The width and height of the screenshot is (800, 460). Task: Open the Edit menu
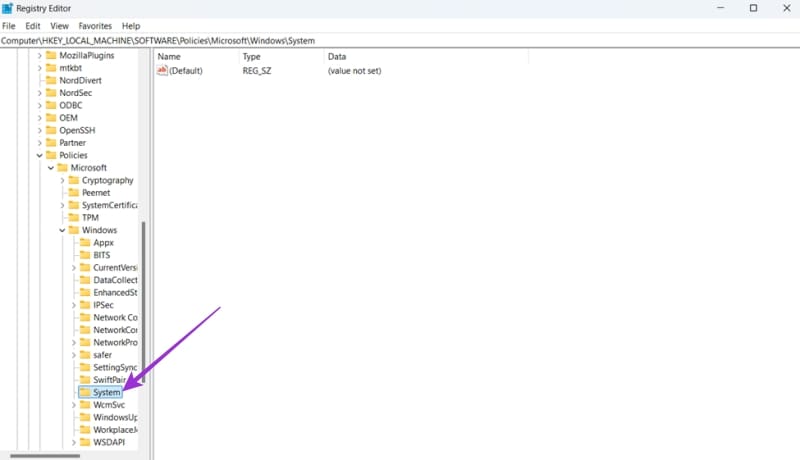pos(33,25)
